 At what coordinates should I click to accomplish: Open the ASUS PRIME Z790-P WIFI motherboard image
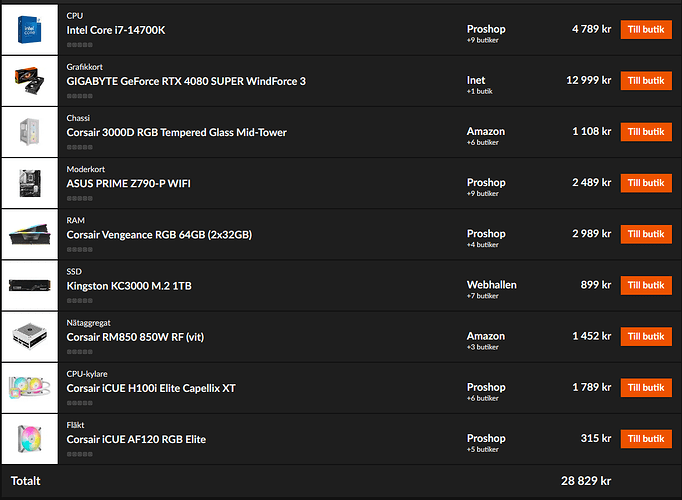pyautogui.click(x=30, y=183)
